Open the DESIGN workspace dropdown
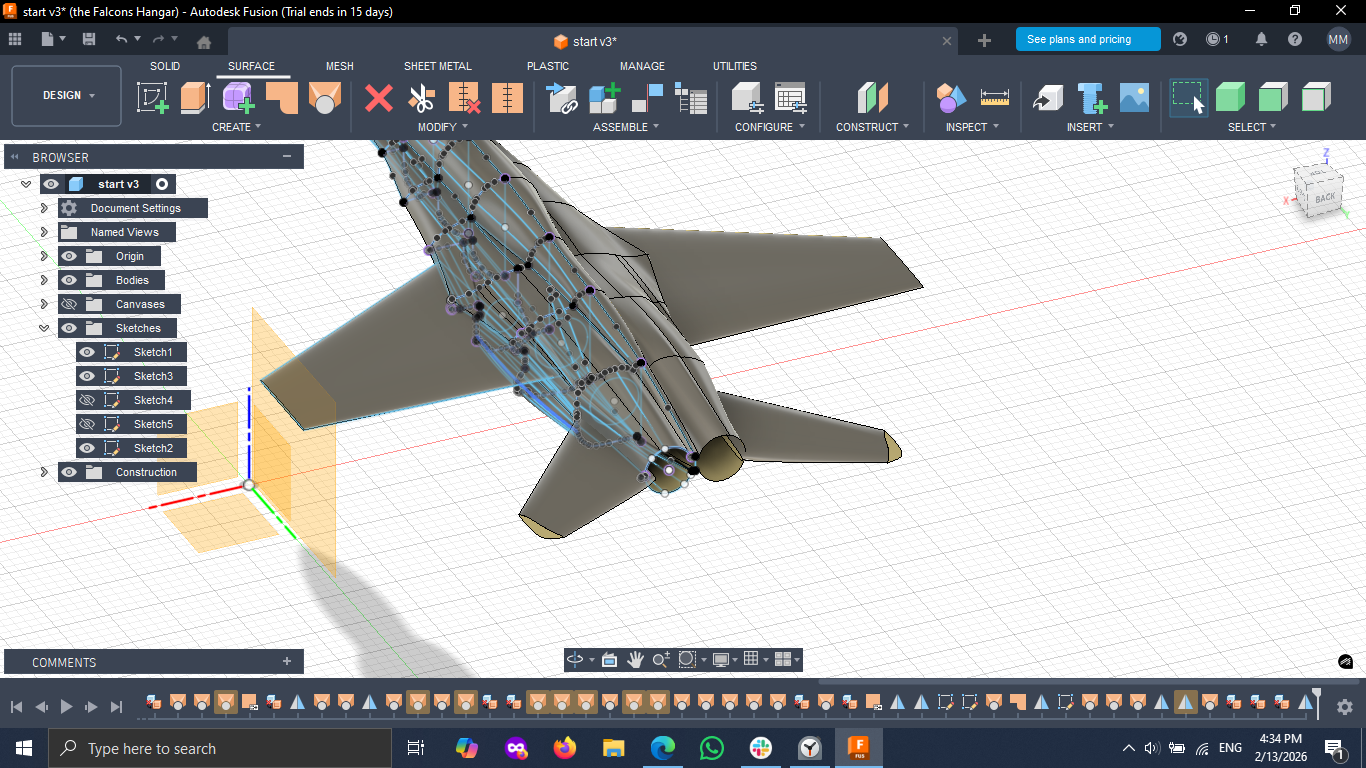The image size is (1366, 768). [67, 96]
